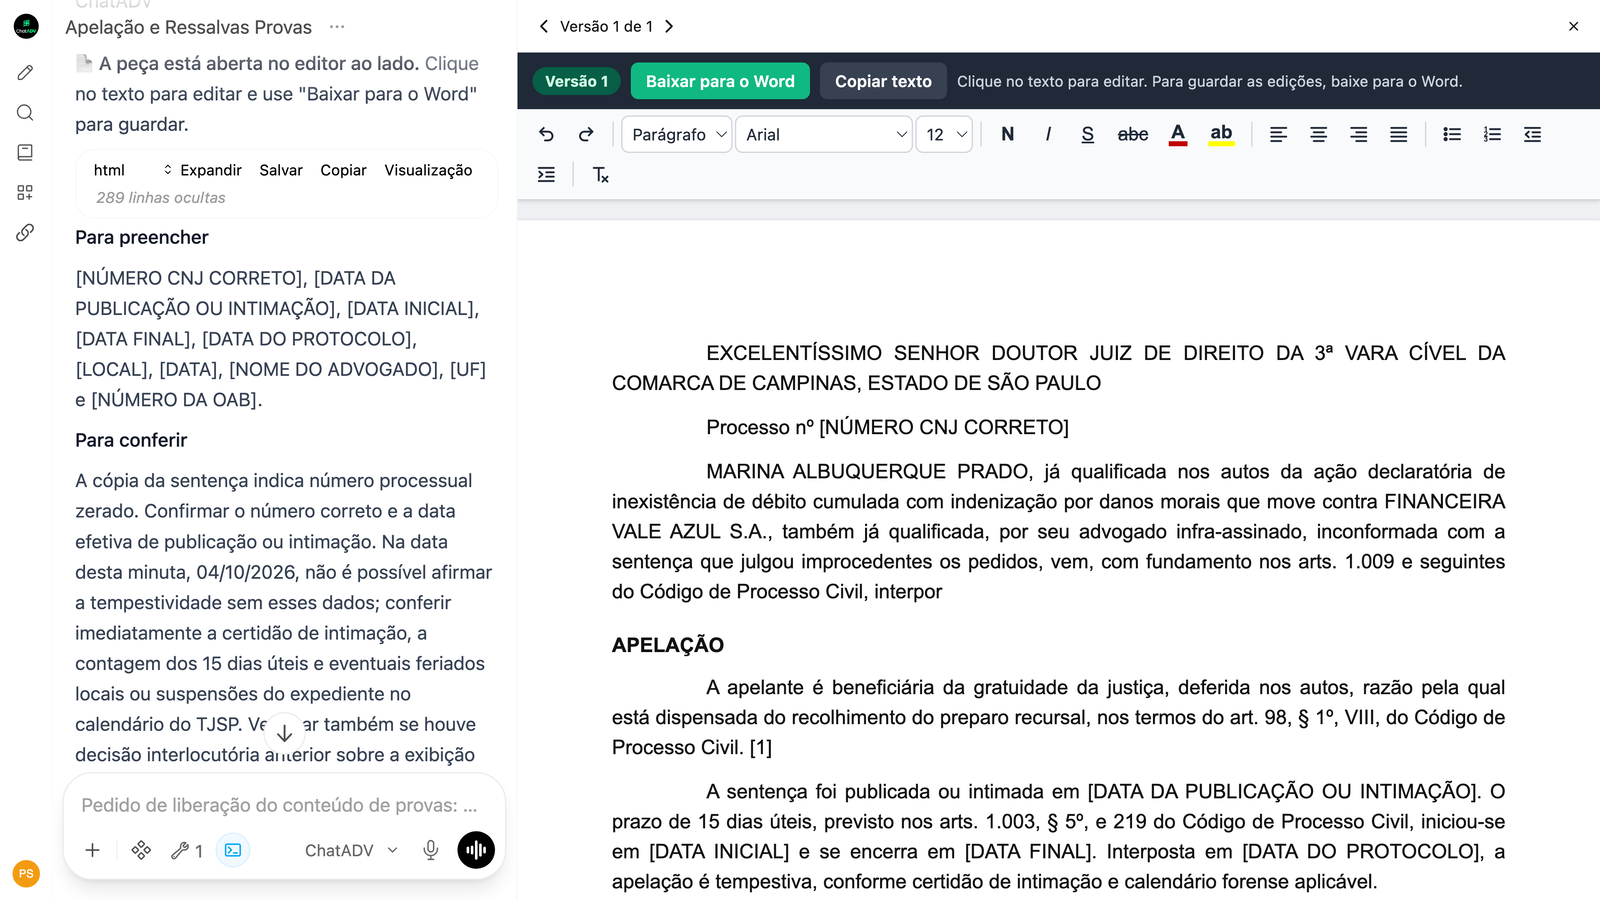Open the yellow highlight color picker
The width and height of the screenshot is (1600, 900).
coord(1221,134)
